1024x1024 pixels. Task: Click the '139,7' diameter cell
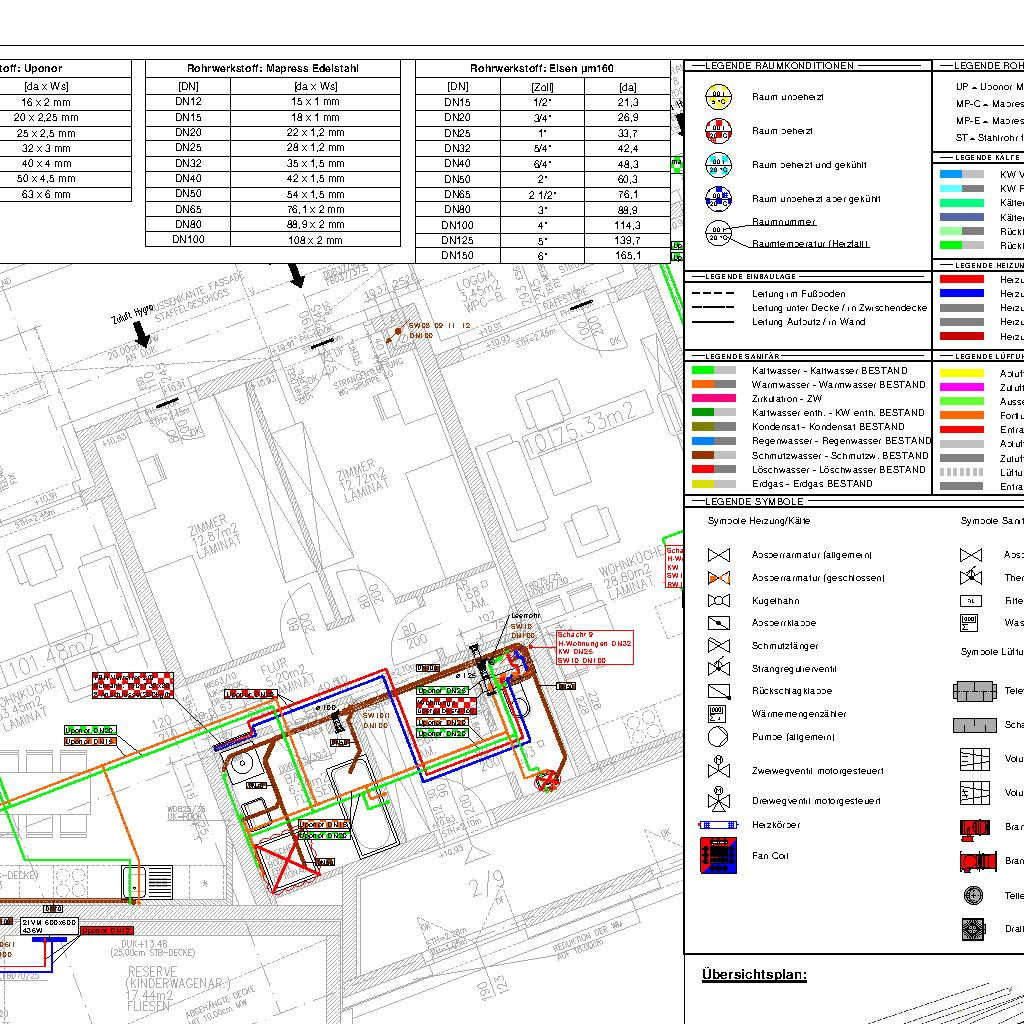tap(628, 240)
